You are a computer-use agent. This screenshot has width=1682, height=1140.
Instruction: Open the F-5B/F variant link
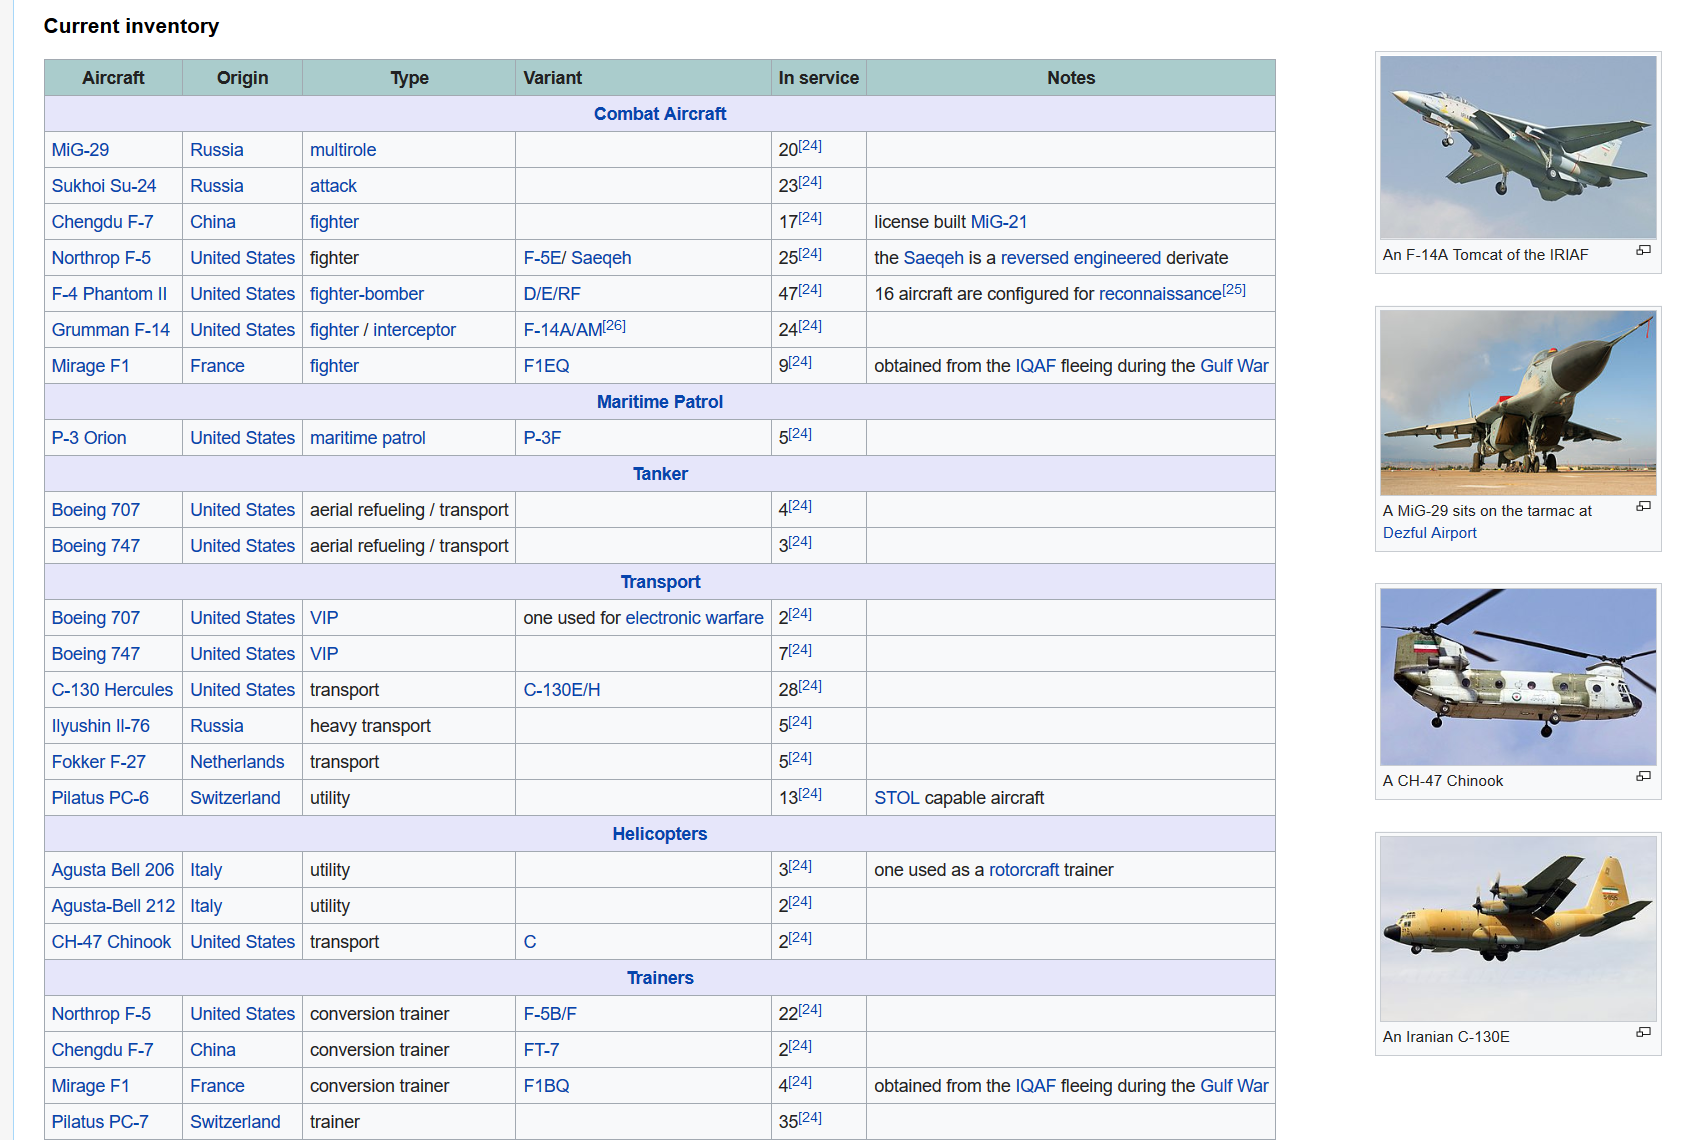coord(550,1014)
